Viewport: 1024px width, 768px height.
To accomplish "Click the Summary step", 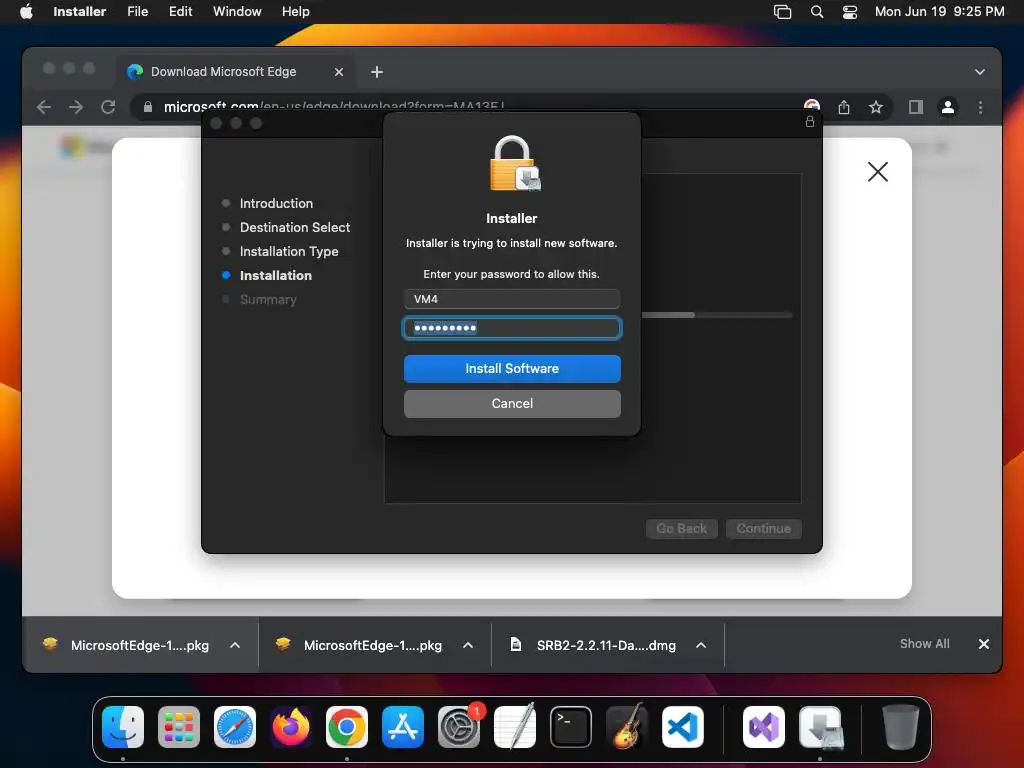I will [x=268, y=300].
